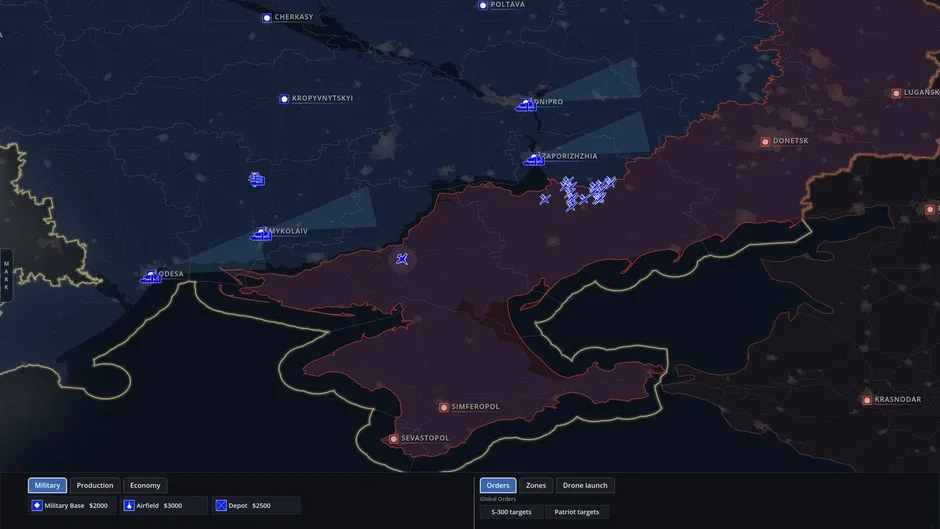Click the aircraft unit near Kherson

(x=402, y=259)
